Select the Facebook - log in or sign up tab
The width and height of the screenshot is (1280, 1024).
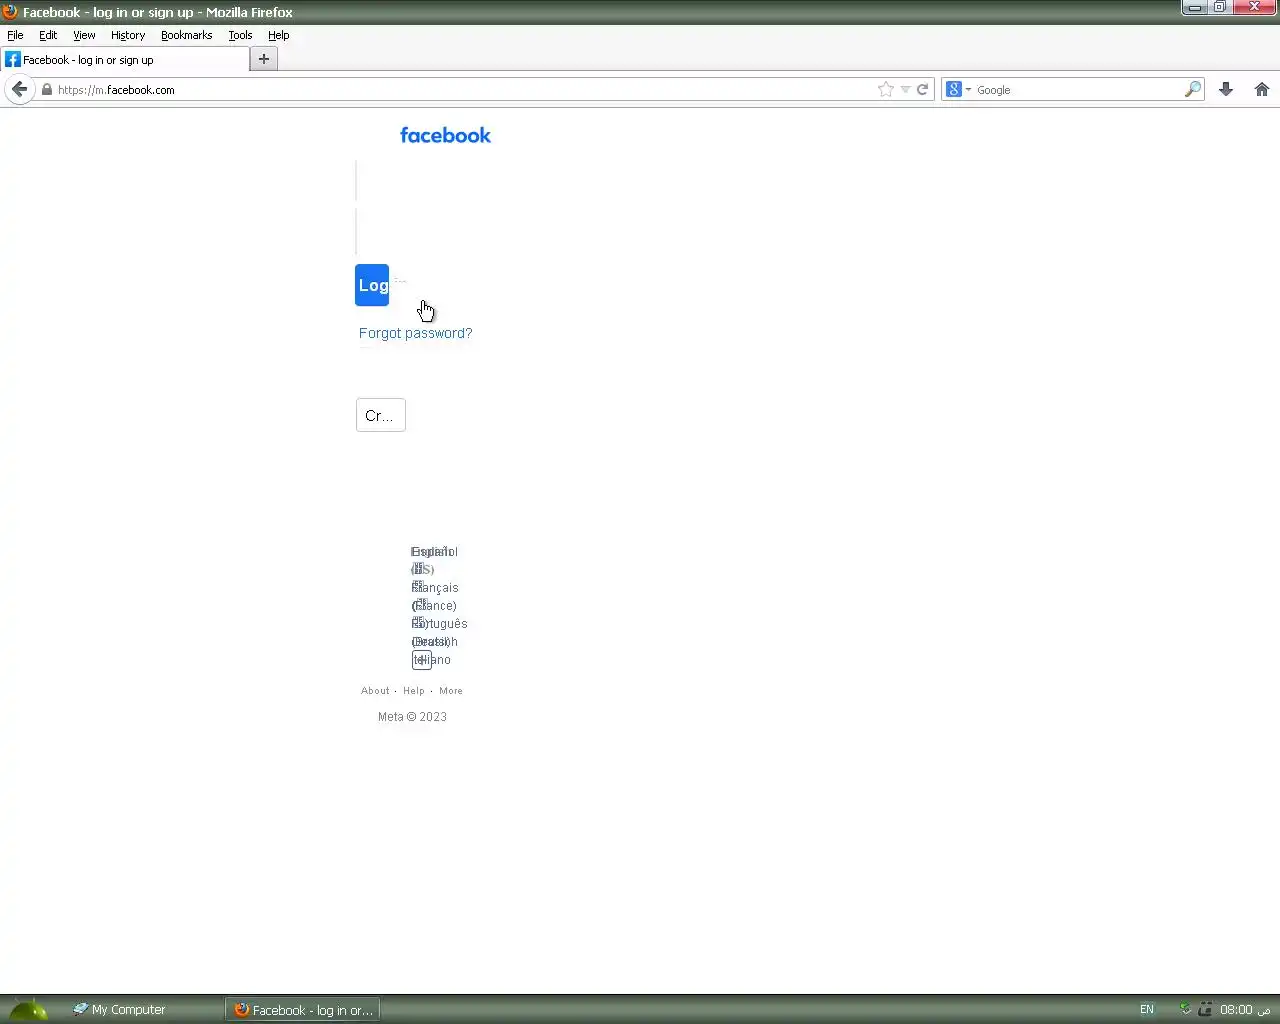pyautogui.click(x=124, y=60)
